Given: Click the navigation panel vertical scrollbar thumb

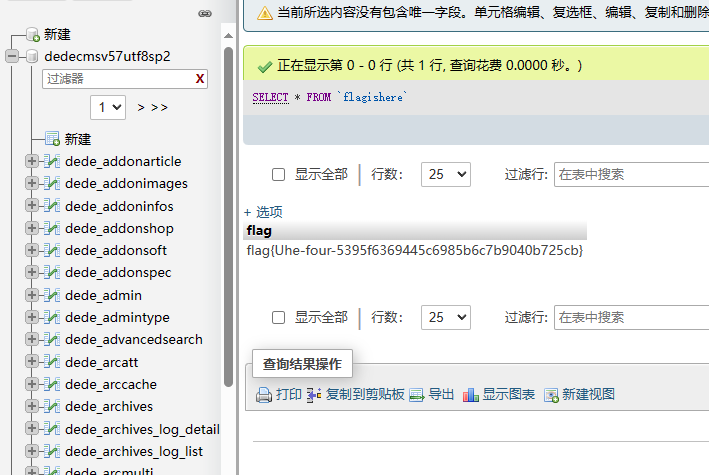Looking at the screenshot, I should pos(228,217).
